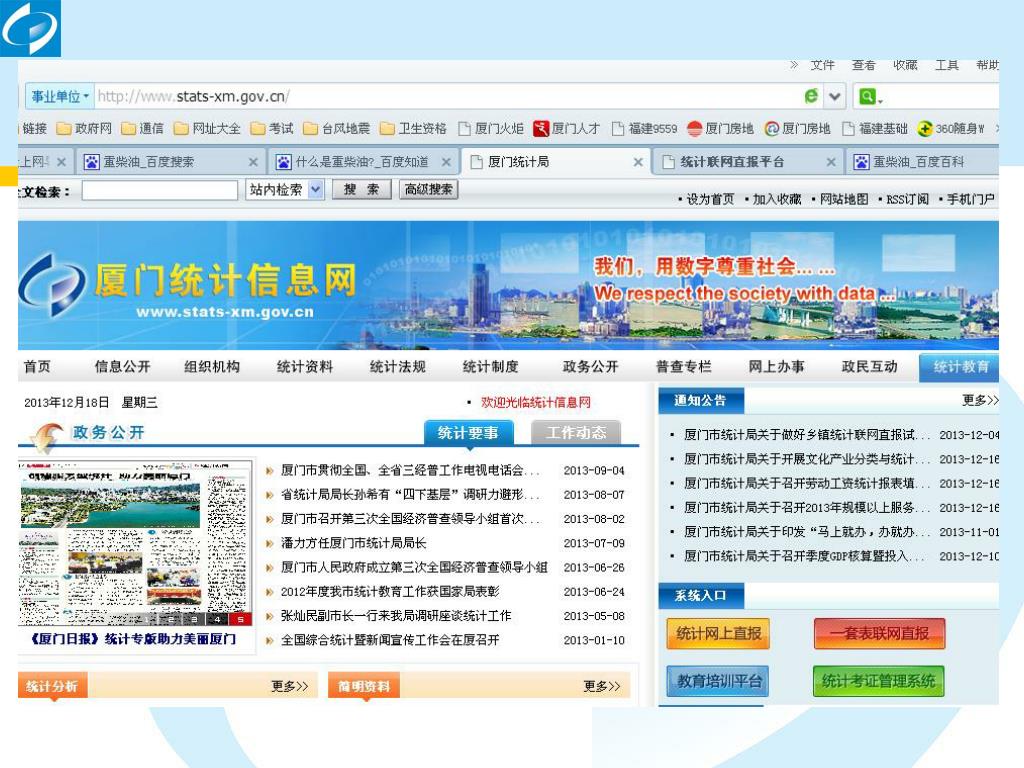Close the 厦门统计局 tab
1024x768 pixels.
click(638, 162)
